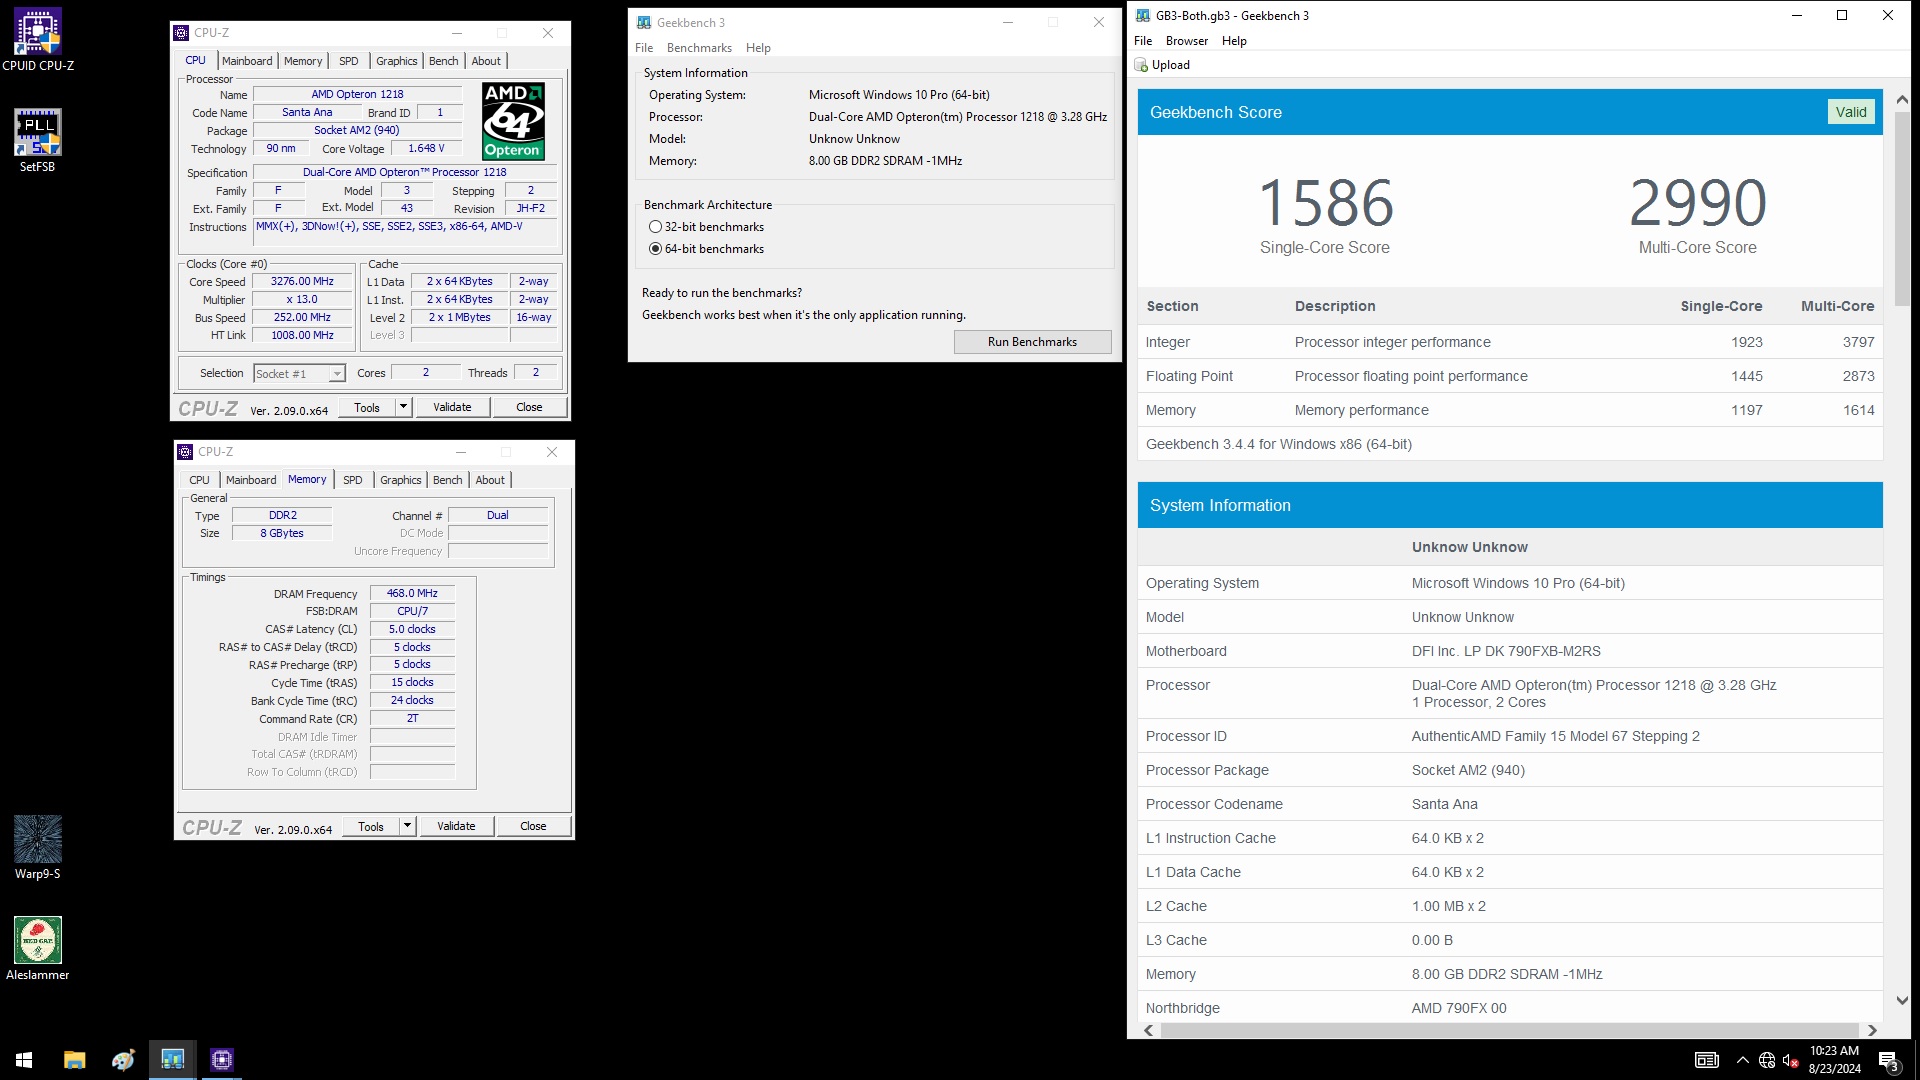Screen dimensions: 1920x1080
Task: Switch to Geekbench taskbar icon
Action: tap(172, 1060)
